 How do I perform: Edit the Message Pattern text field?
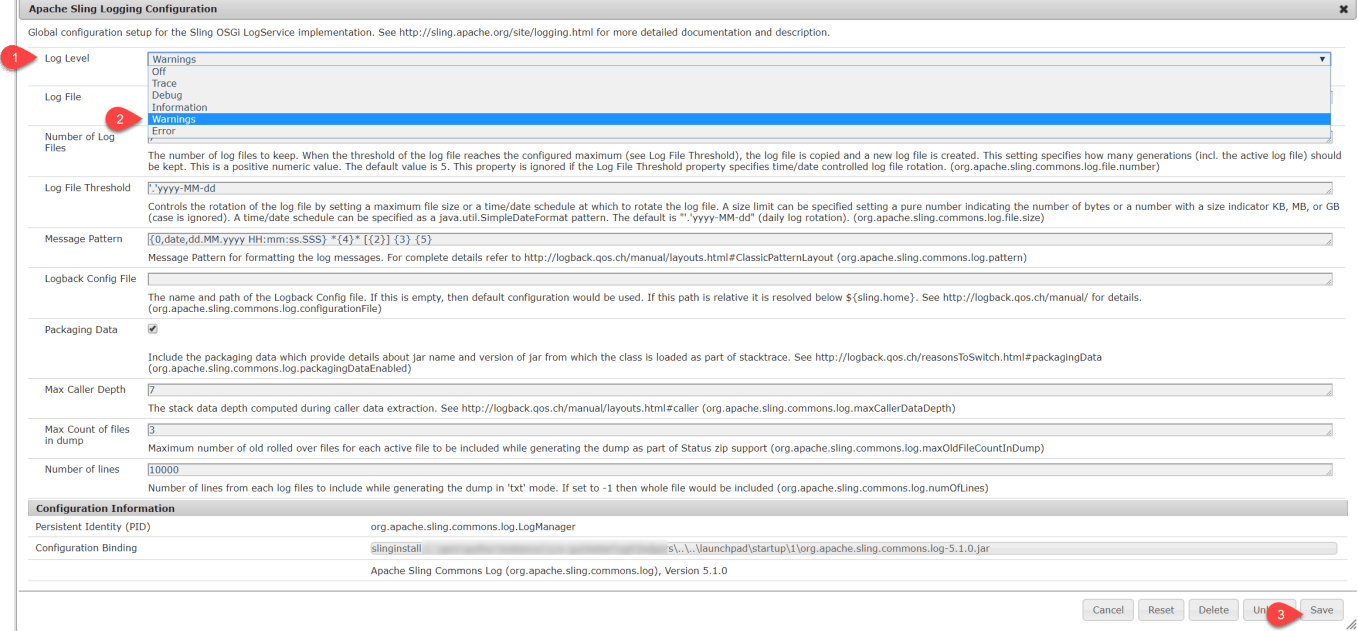click(739, 240)
